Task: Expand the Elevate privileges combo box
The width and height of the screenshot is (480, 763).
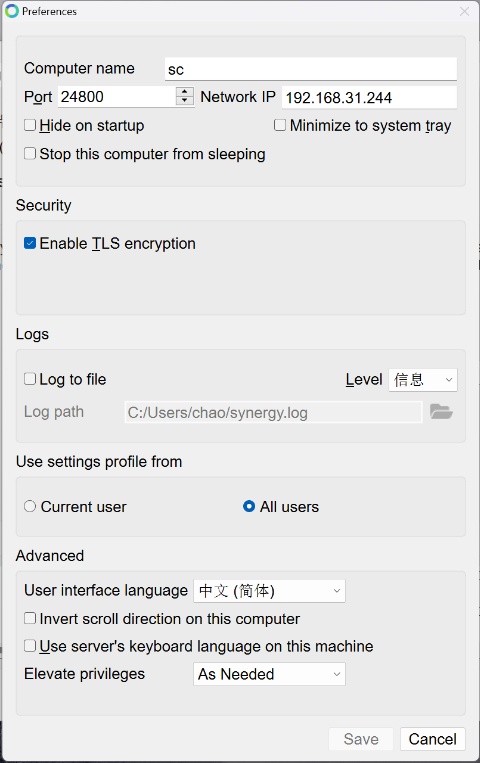Action: 269,674
